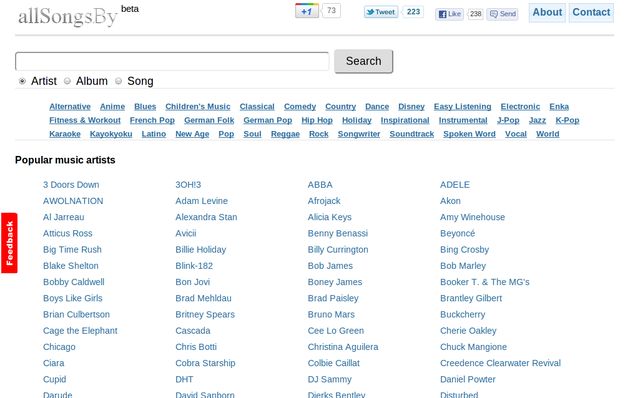This screenshot has height=398, width=630.
Task: Select the Song radio button
Action: [118, 81]
